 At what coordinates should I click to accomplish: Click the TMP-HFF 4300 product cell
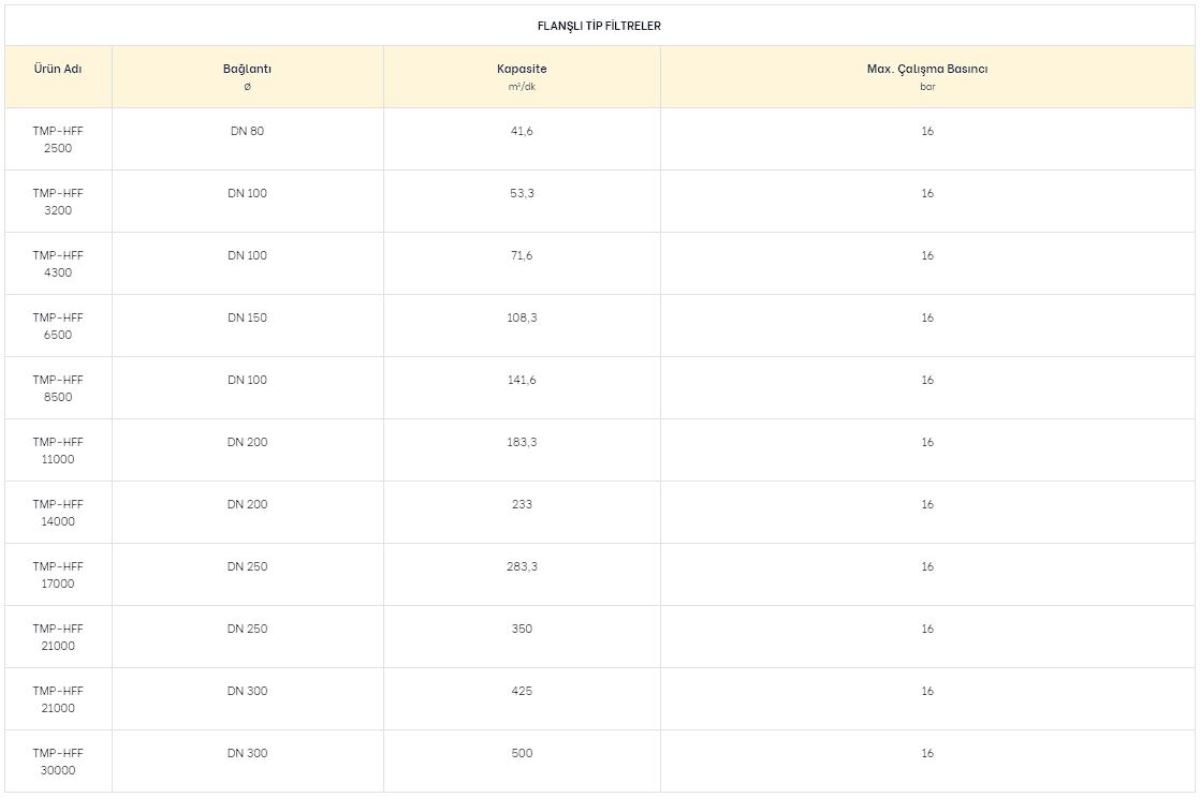click(x=58, y=263)
